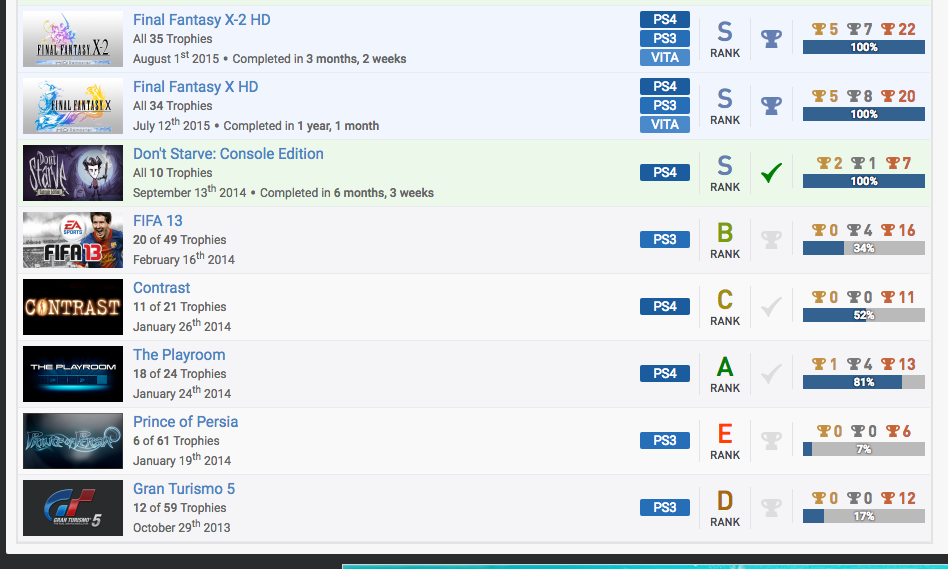Click the PS4 tag for Don't Starve

click(665, 173)
